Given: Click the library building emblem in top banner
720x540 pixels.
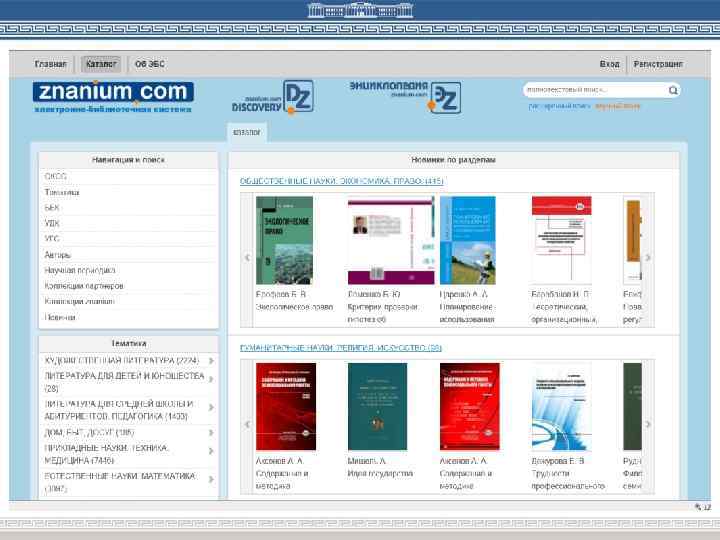Looking at the screenshot, I should click(360, 10).
